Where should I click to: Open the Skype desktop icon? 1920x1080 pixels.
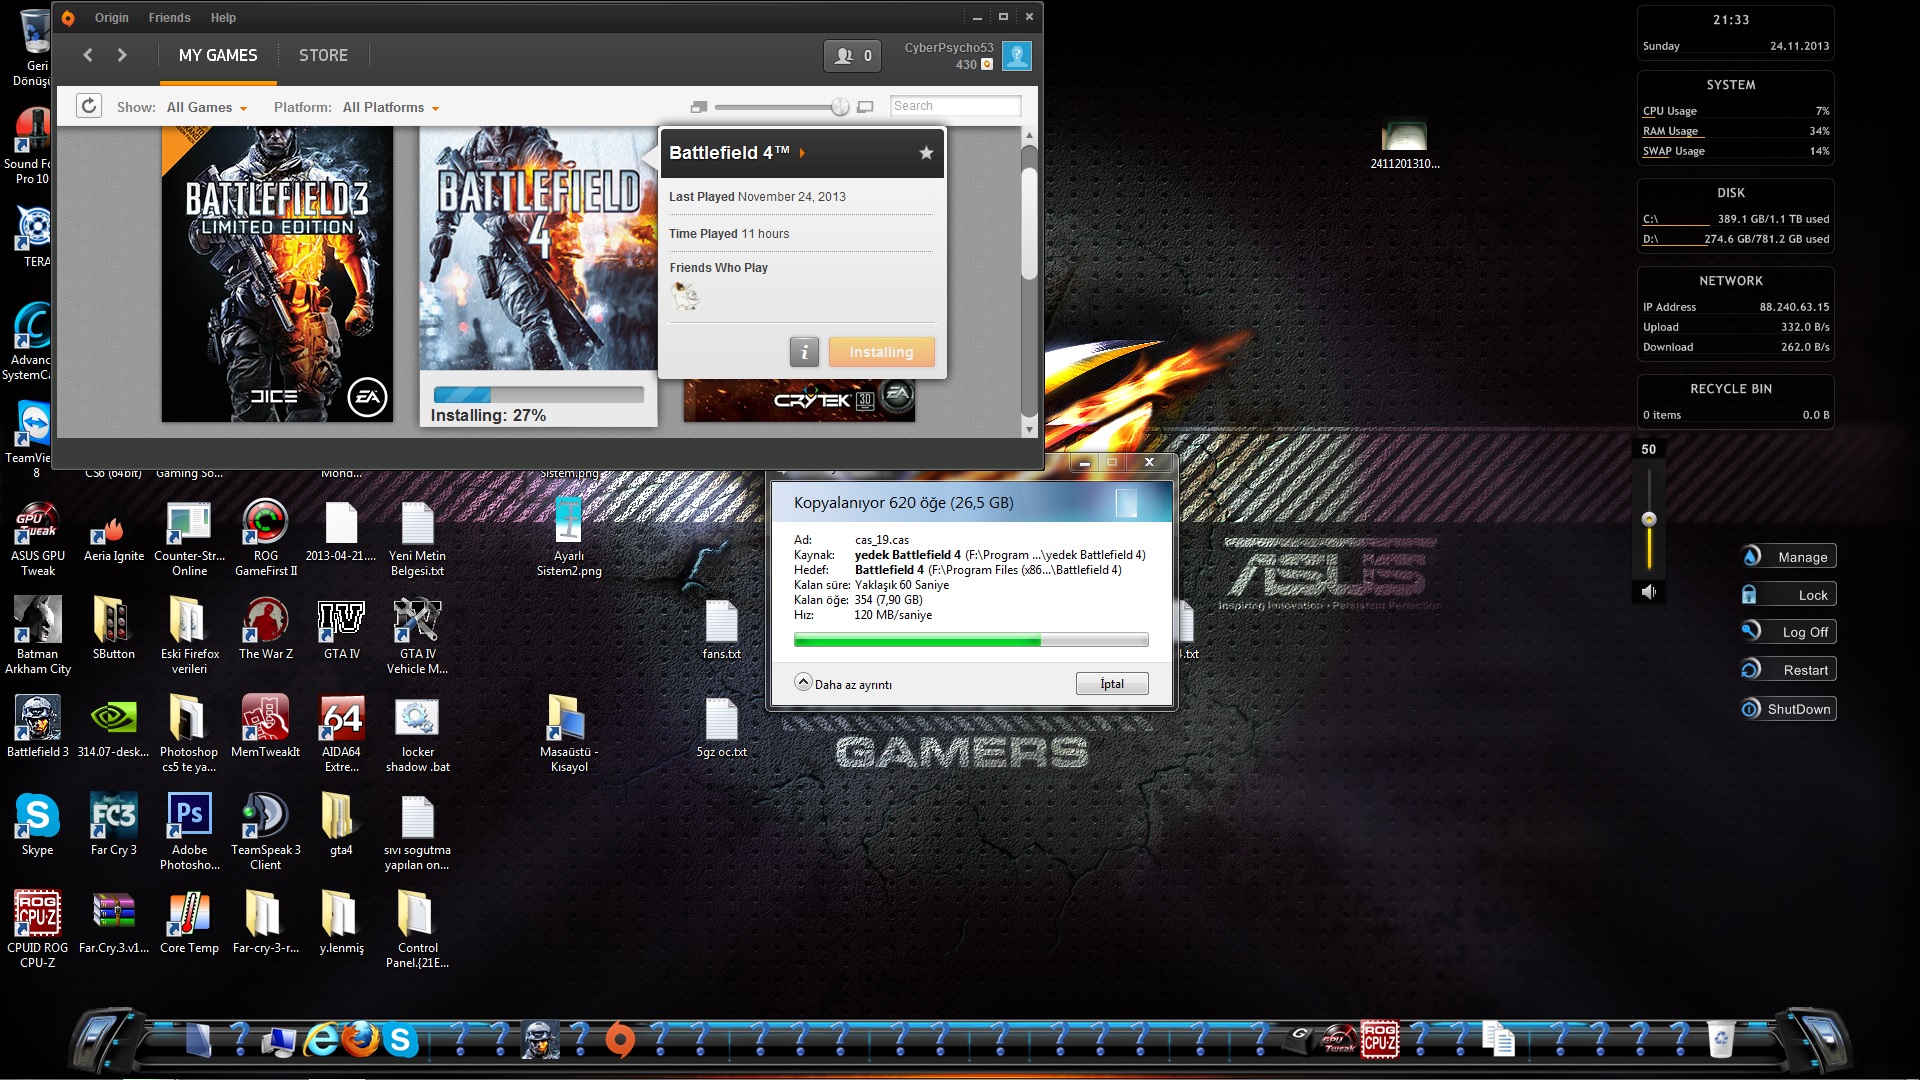(x=38, y=826)
